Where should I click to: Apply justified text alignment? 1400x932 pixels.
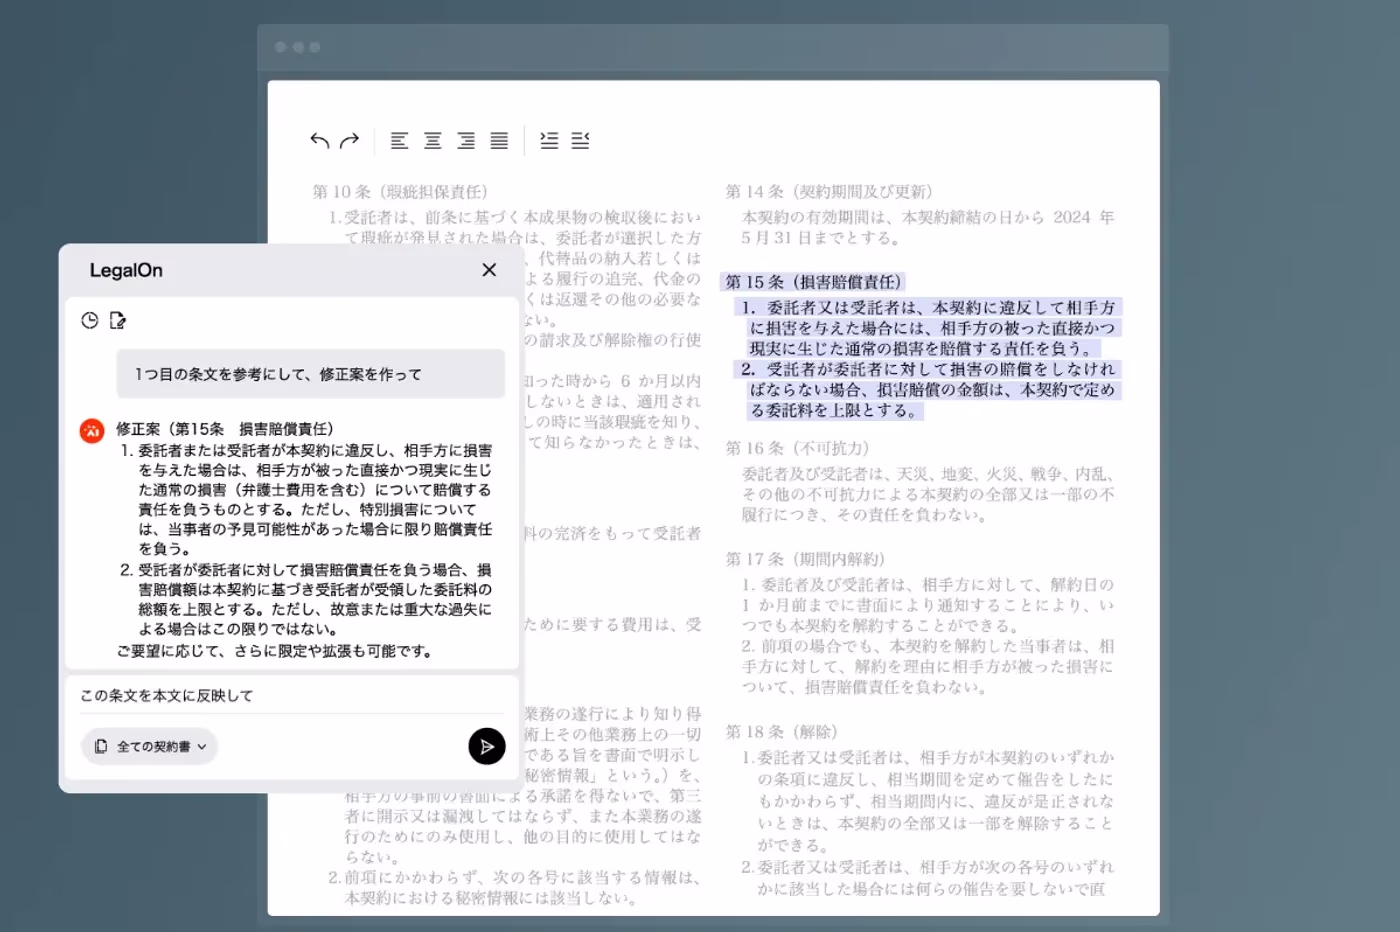click(x=498, y=140)
